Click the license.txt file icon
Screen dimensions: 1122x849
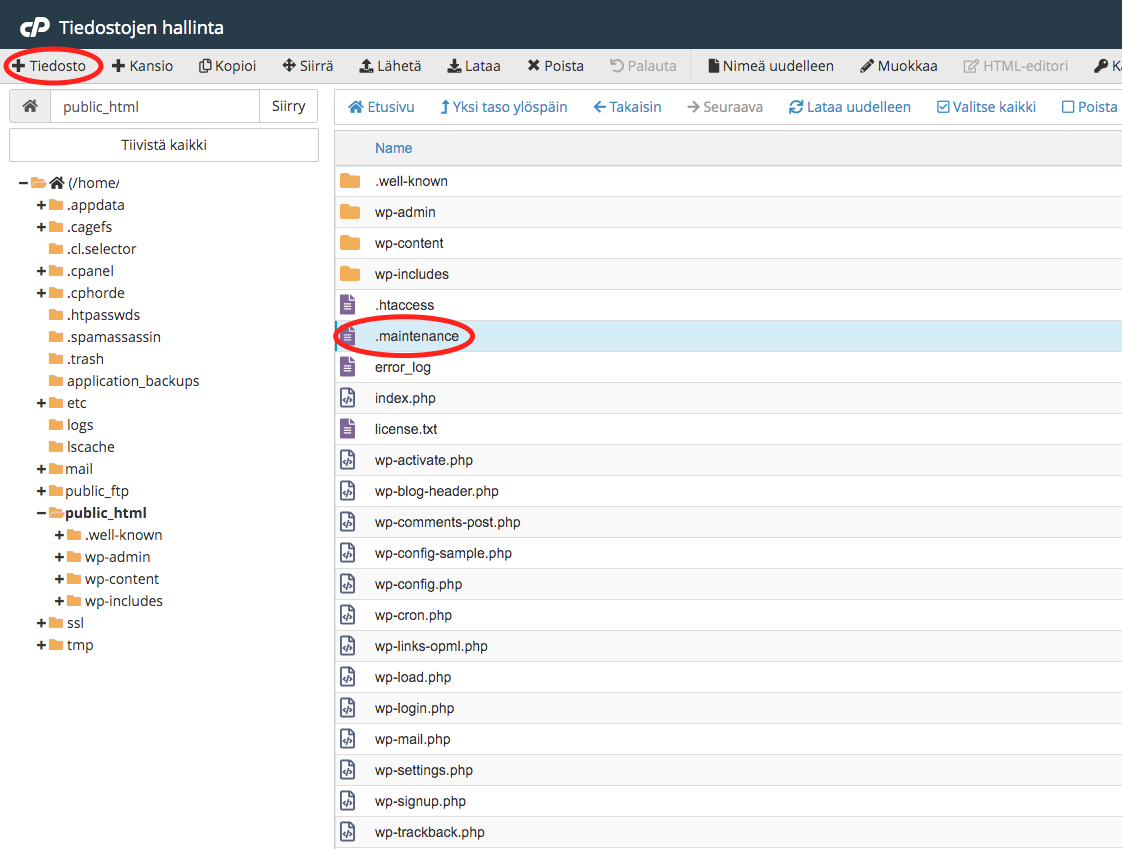pos(348,429)
